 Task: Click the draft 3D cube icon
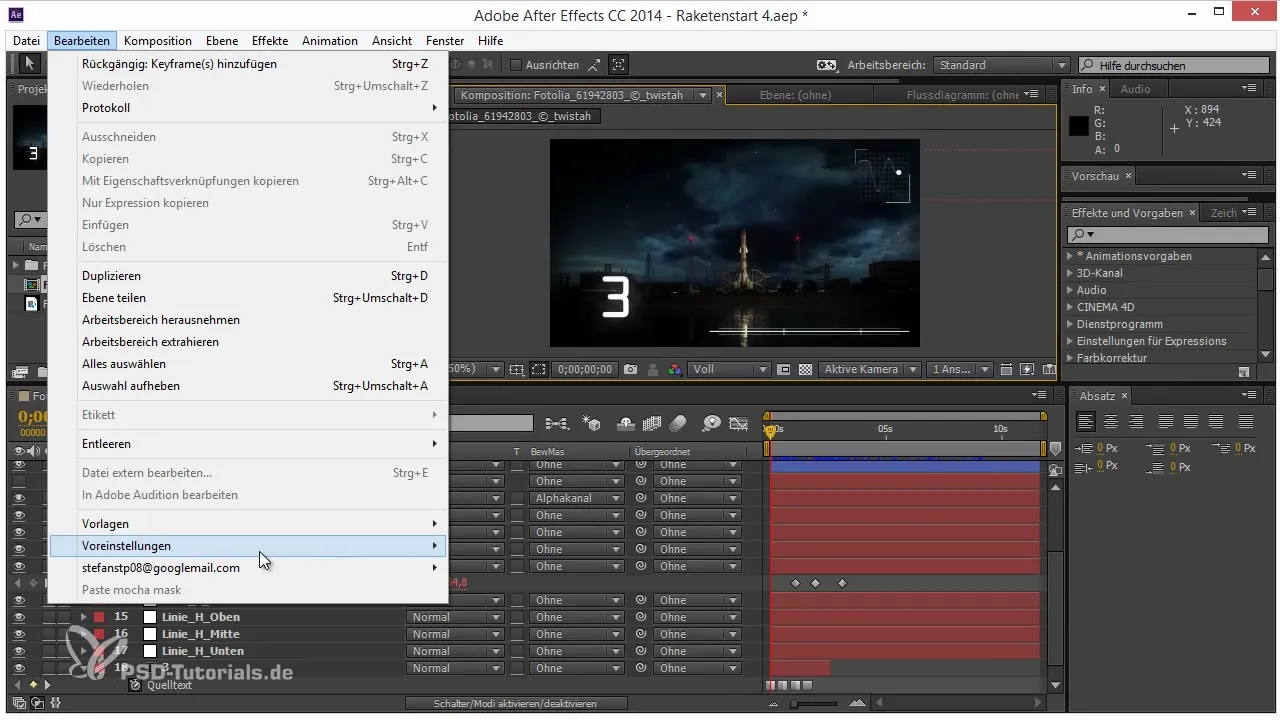pyautogui.click(x=590, y=424)
